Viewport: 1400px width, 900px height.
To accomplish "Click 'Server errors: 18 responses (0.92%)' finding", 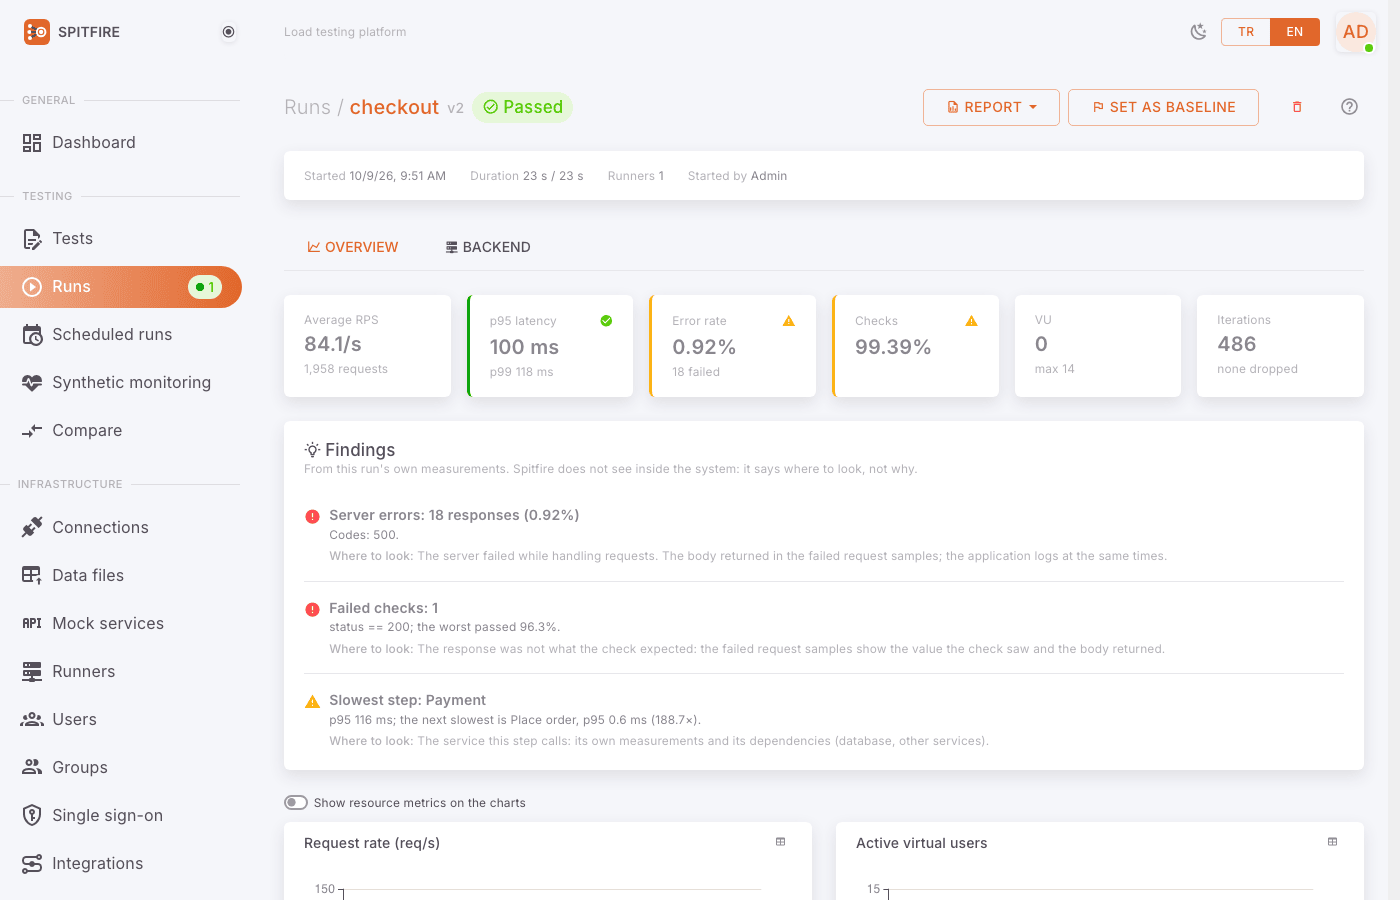I will [x=454, y=515].
